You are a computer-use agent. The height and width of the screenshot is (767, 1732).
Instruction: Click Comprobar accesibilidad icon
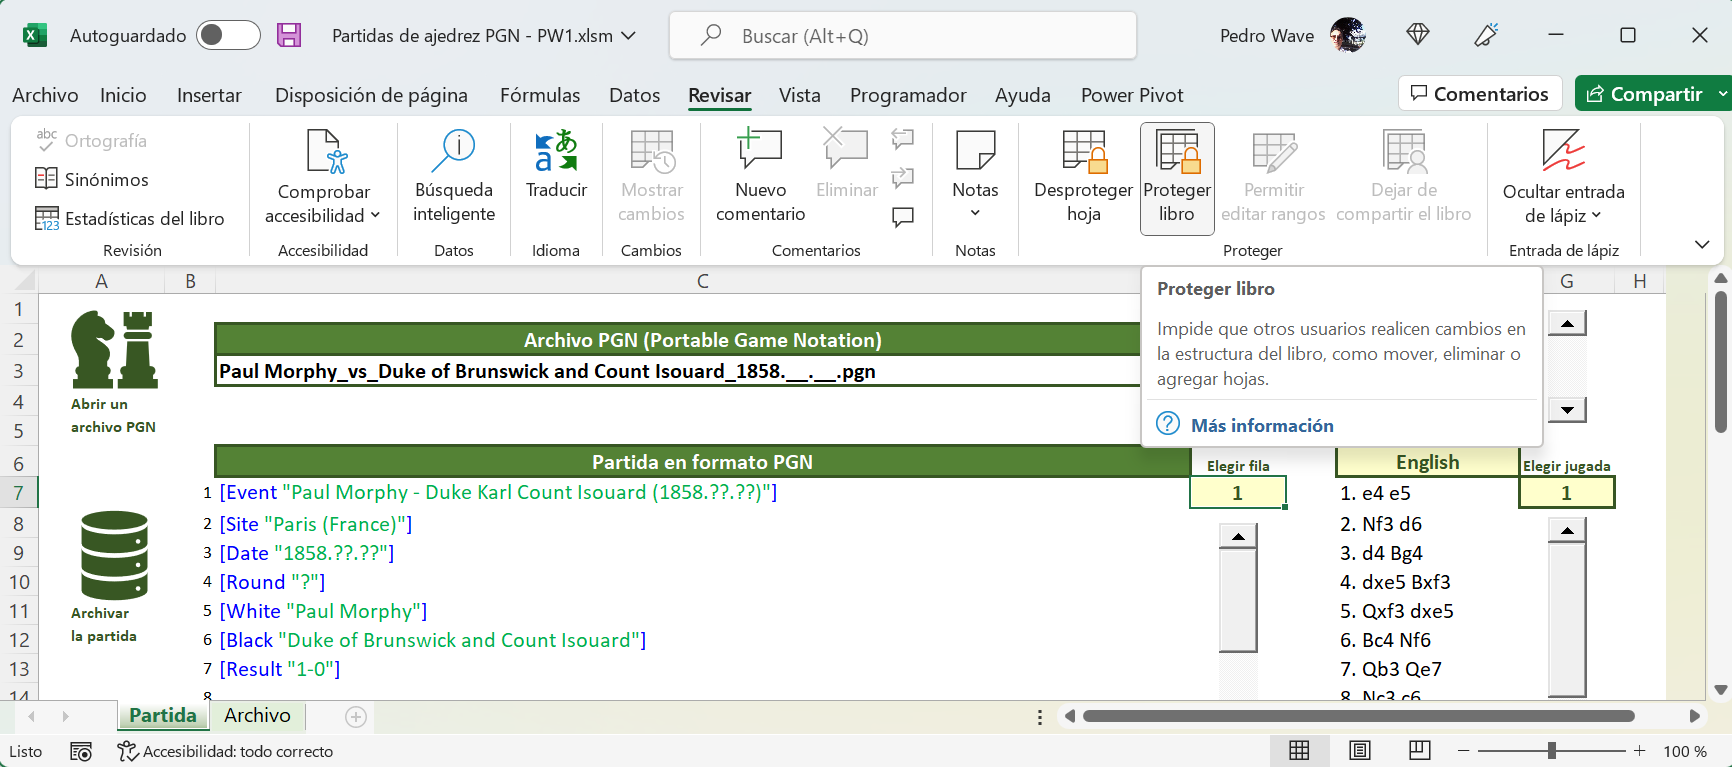pos(326,151)
